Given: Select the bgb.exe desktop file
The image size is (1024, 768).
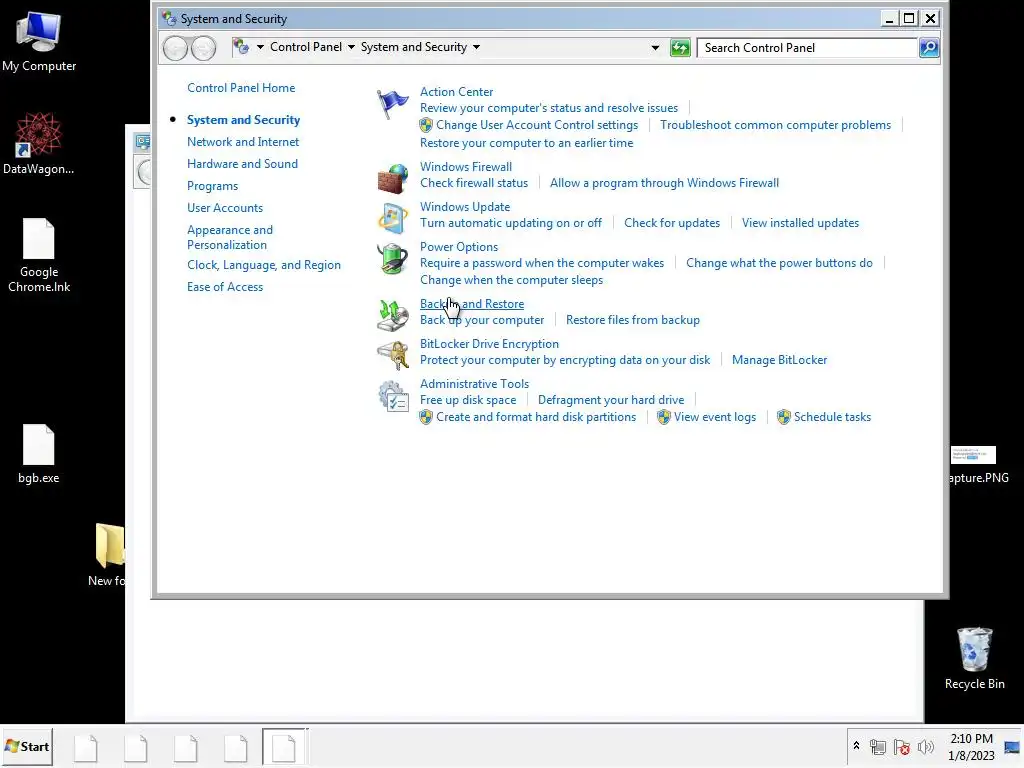Looking at the screenshot, I should (39, 454).
